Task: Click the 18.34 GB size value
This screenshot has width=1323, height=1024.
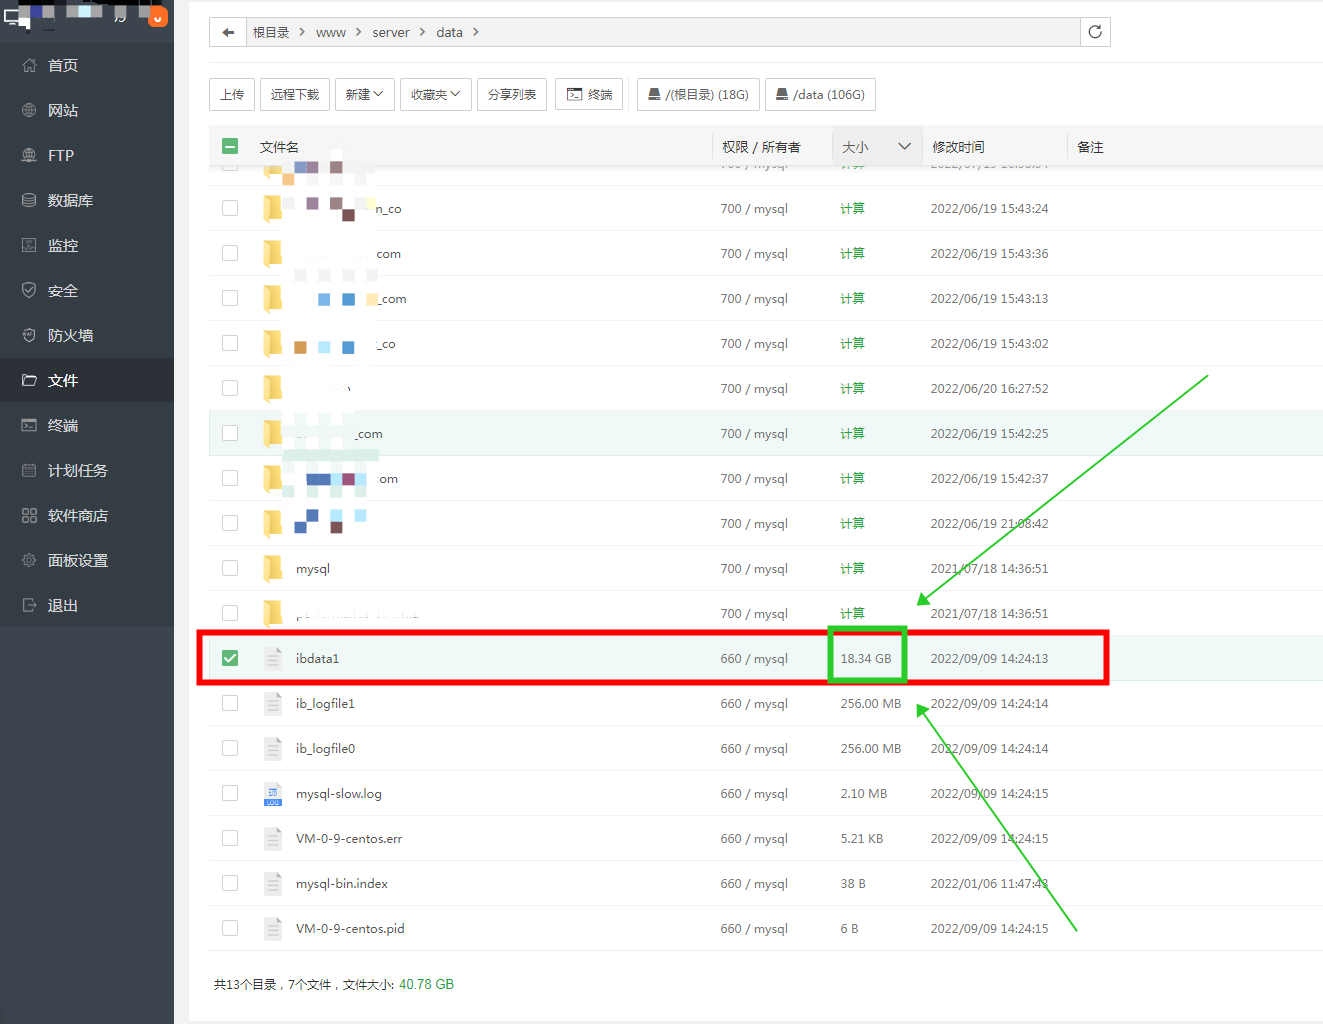Action: [x=866, y=658]
